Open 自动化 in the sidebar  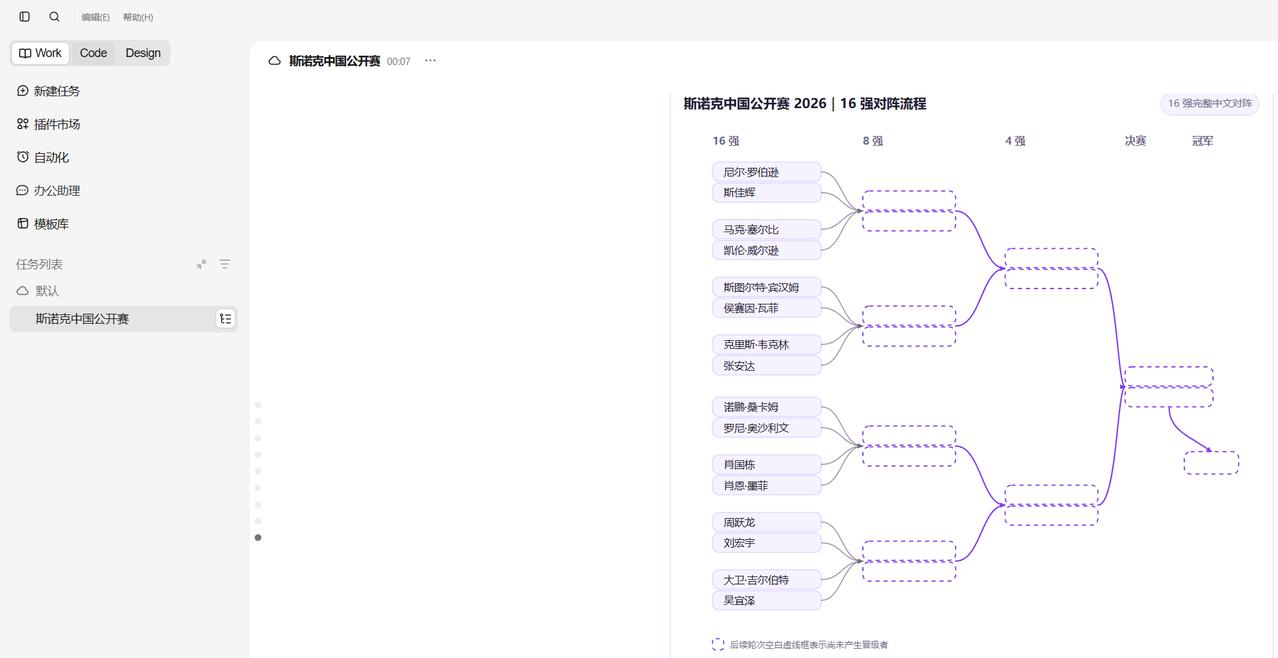(x=51, y=157)
